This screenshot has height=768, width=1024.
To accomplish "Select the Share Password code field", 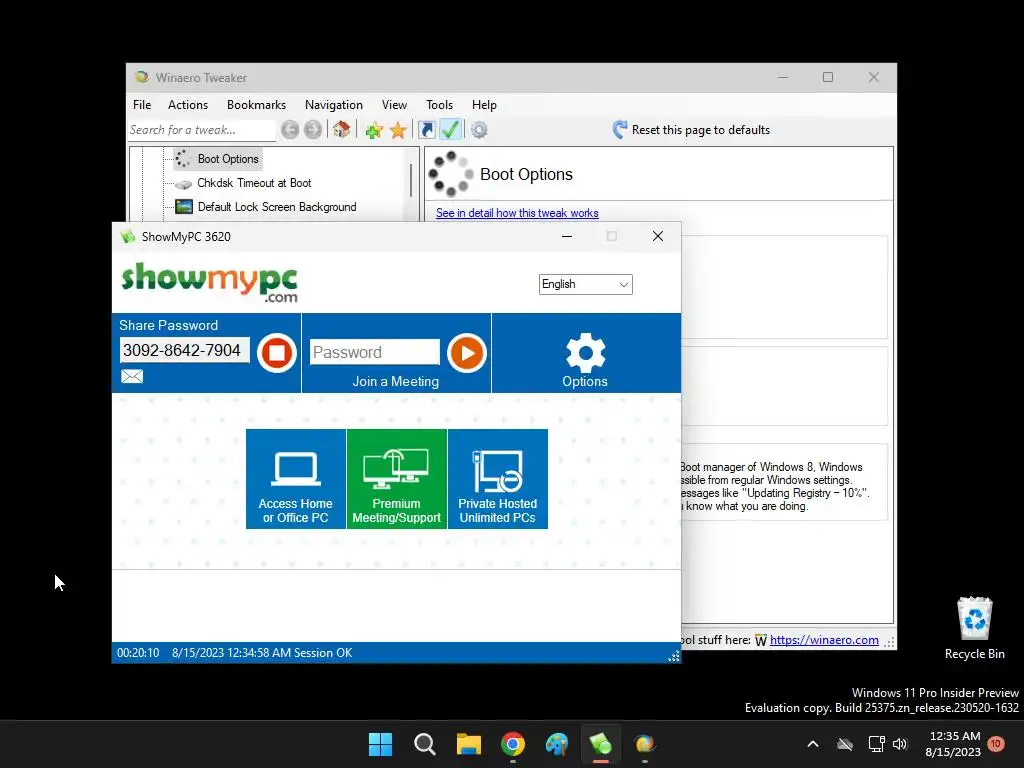I will tap(184, 350).
